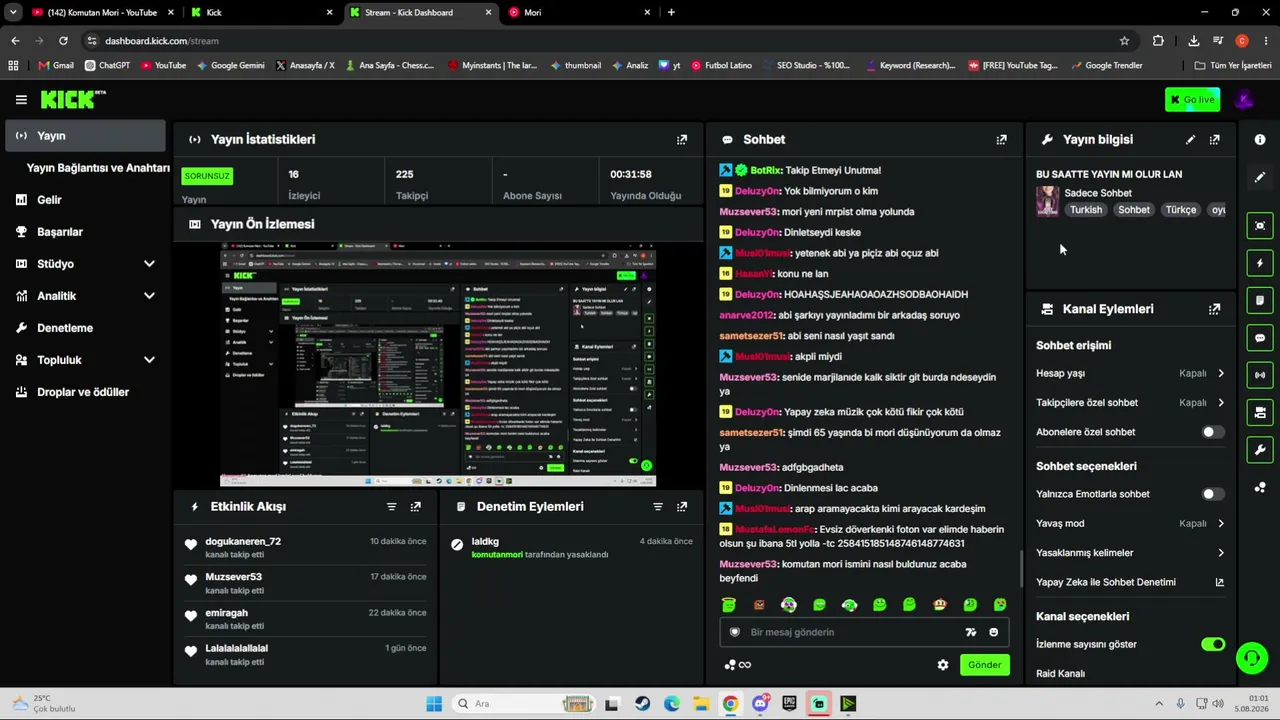Screen dimensions: 1280x720
Task: Pop out the Sohbet chat panel
Action: point(1001,140)
